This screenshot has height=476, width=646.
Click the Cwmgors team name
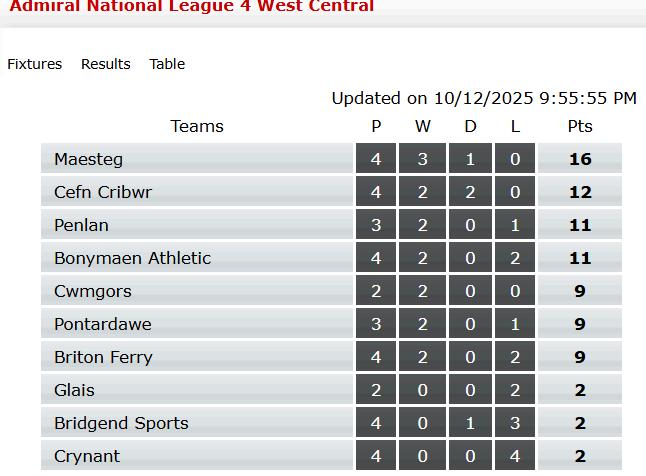[93, 291]
